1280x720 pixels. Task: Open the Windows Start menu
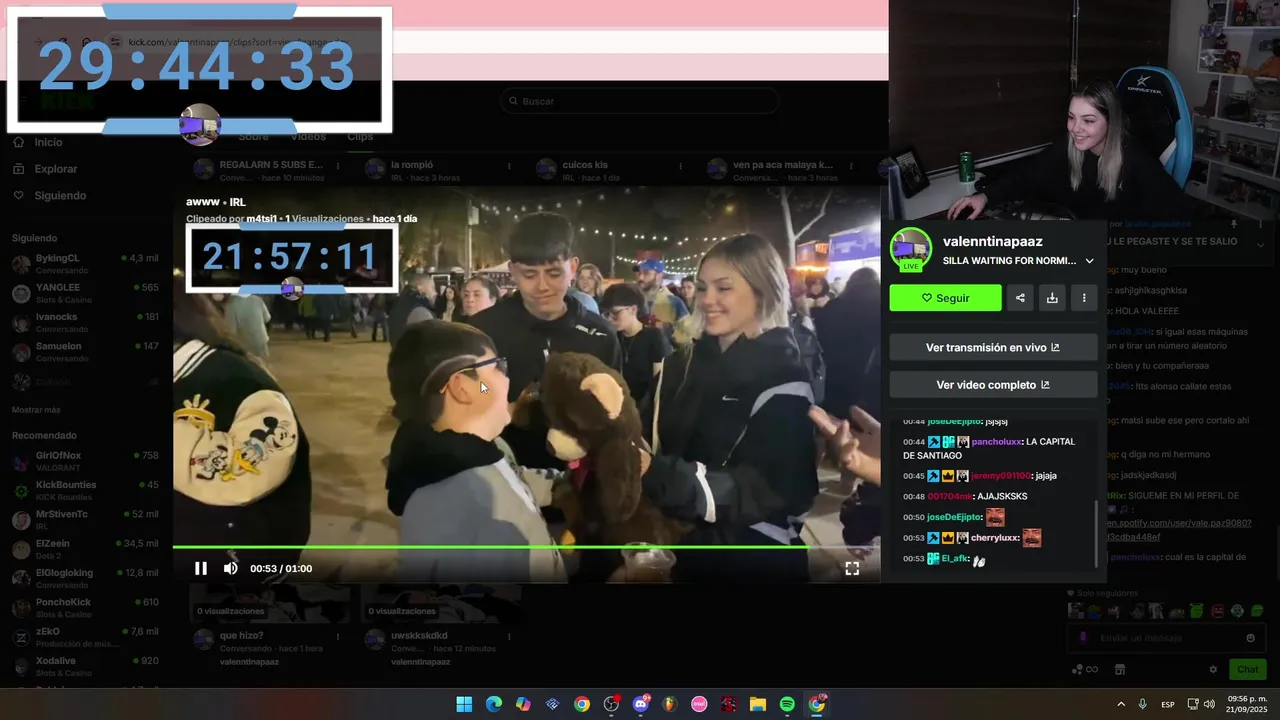(464, 704)
